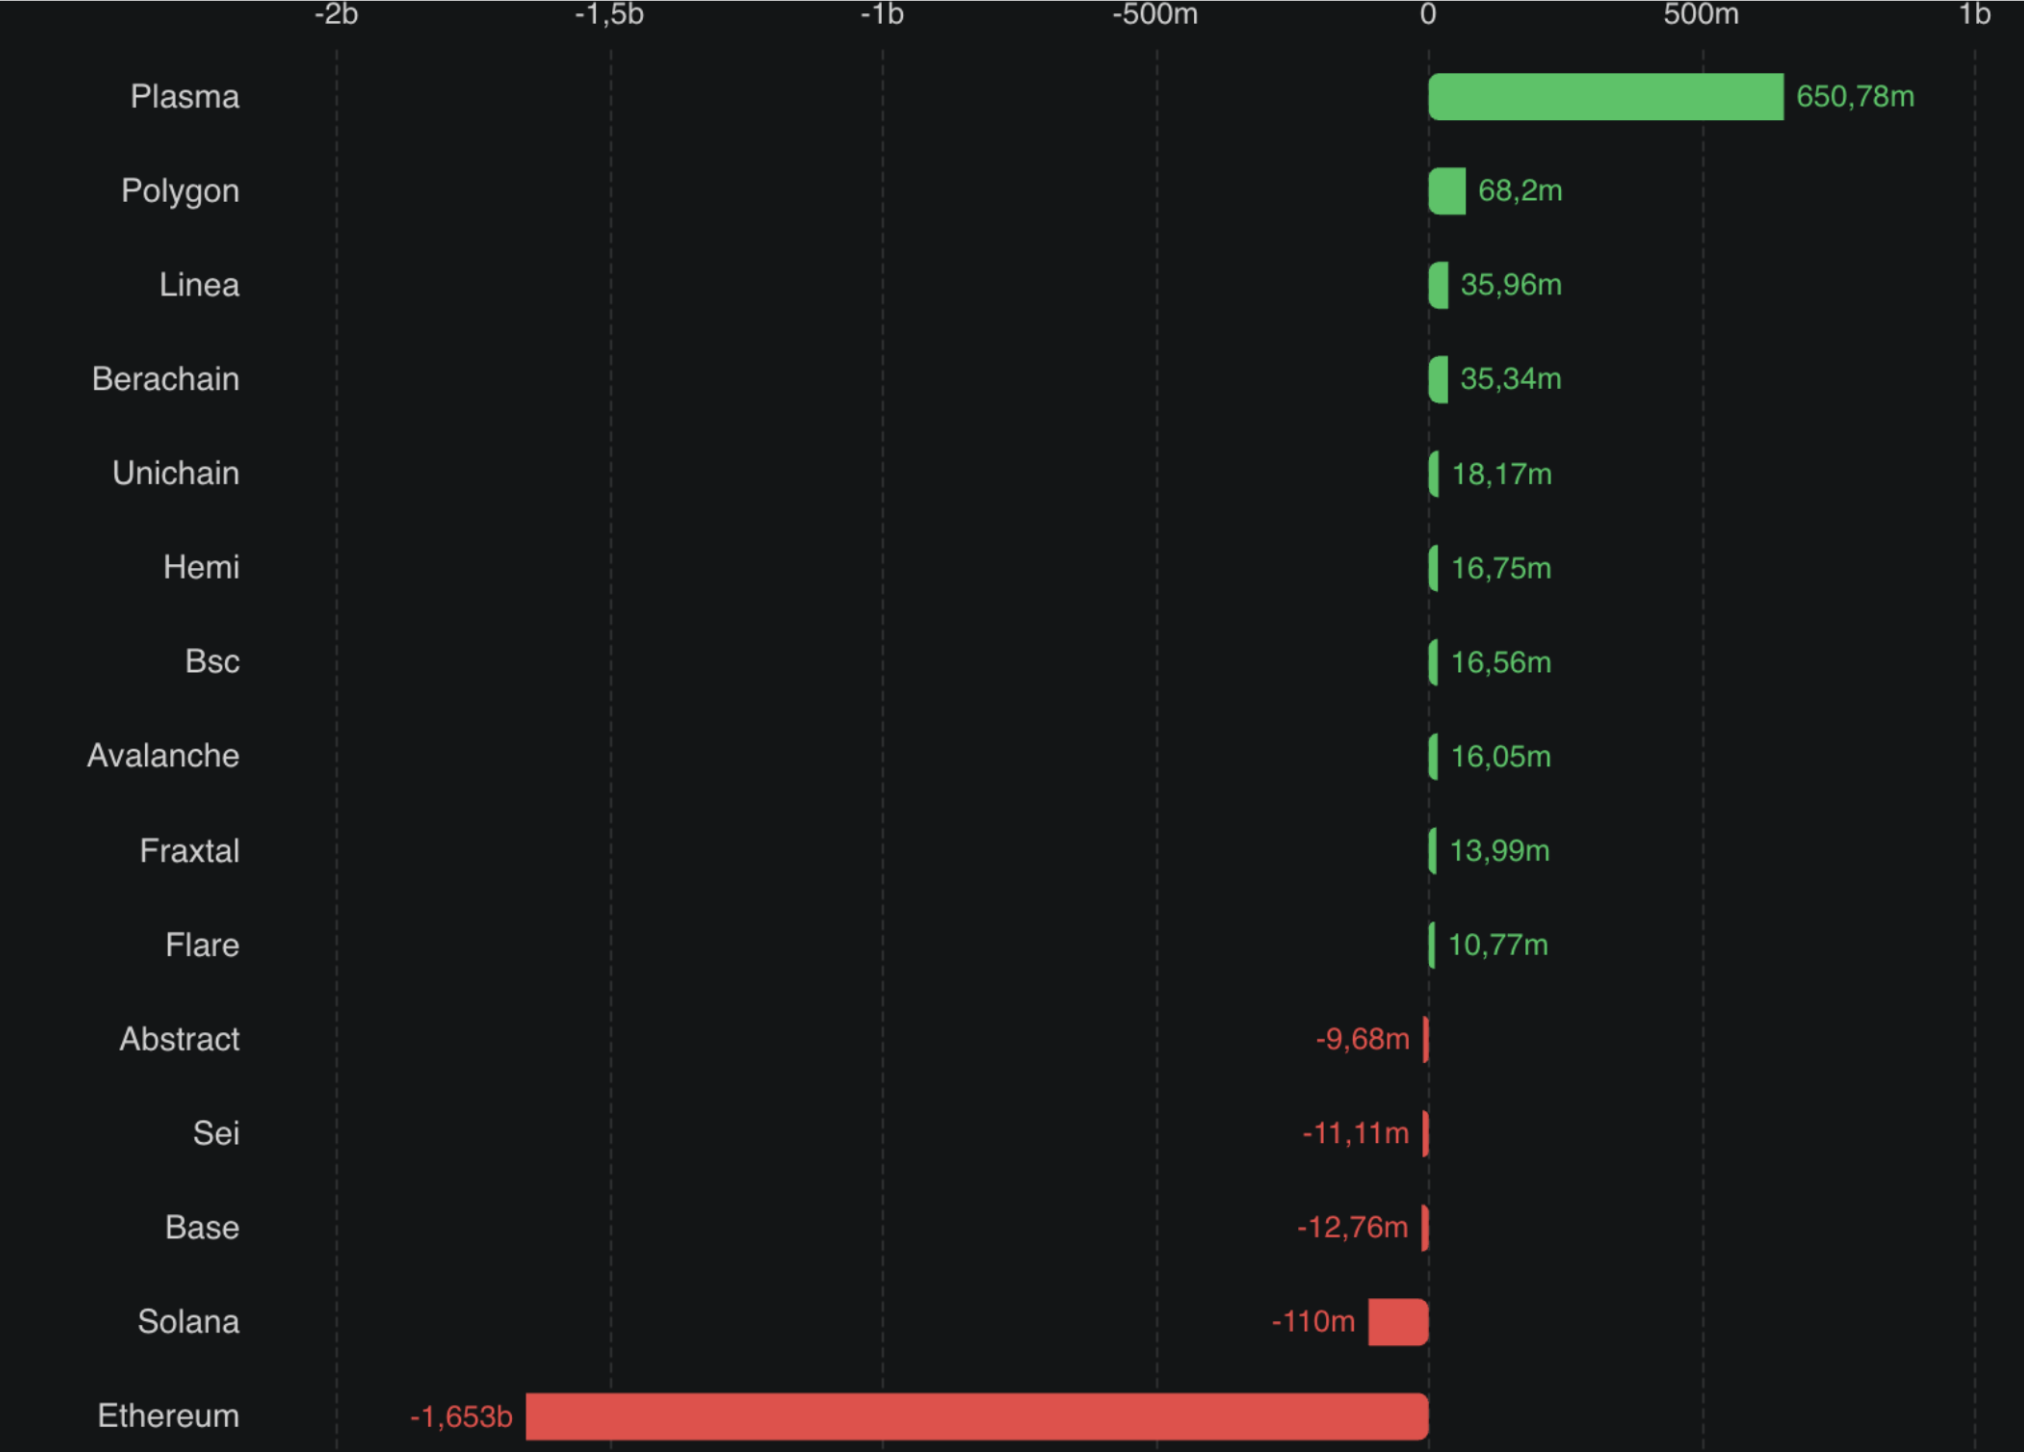
Task: Click the 500m axis tick label
Action: coord(1701,14)
